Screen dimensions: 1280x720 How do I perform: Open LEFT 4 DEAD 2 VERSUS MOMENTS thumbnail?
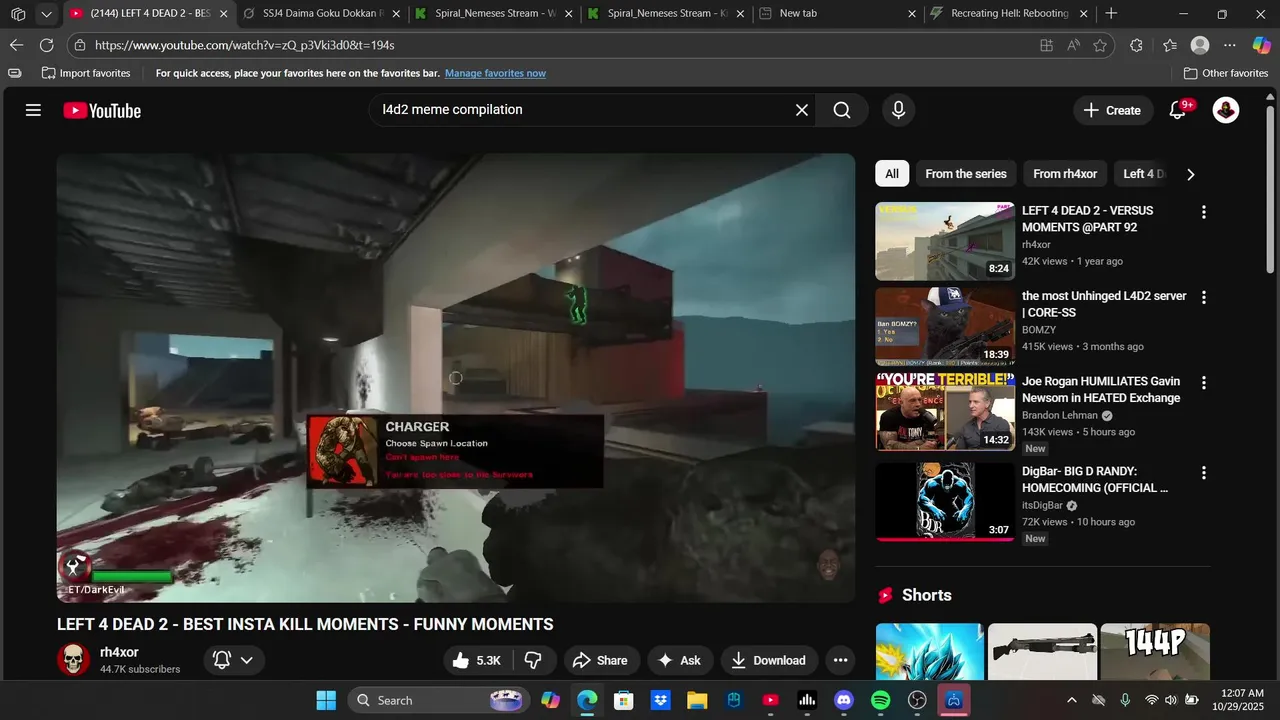click(x=945, y=241)
